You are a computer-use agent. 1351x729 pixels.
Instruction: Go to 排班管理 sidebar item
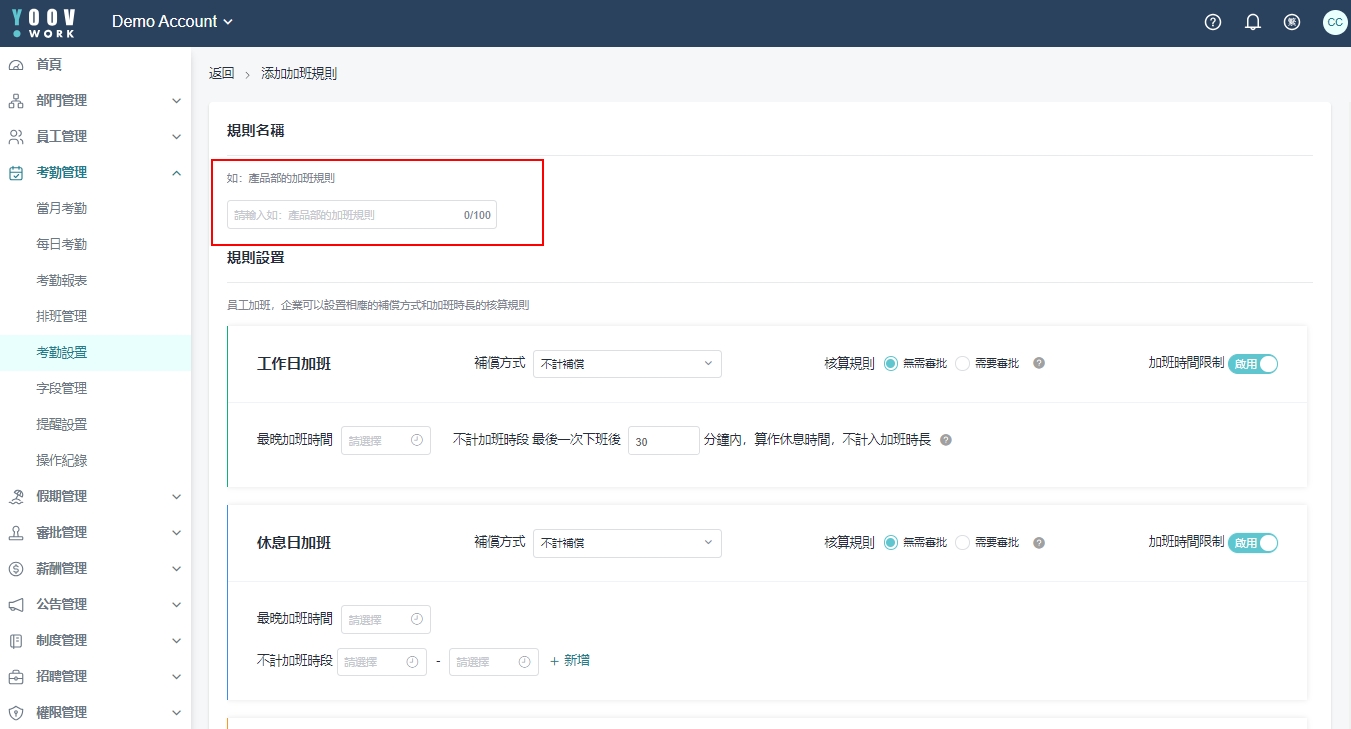(61, 316)
